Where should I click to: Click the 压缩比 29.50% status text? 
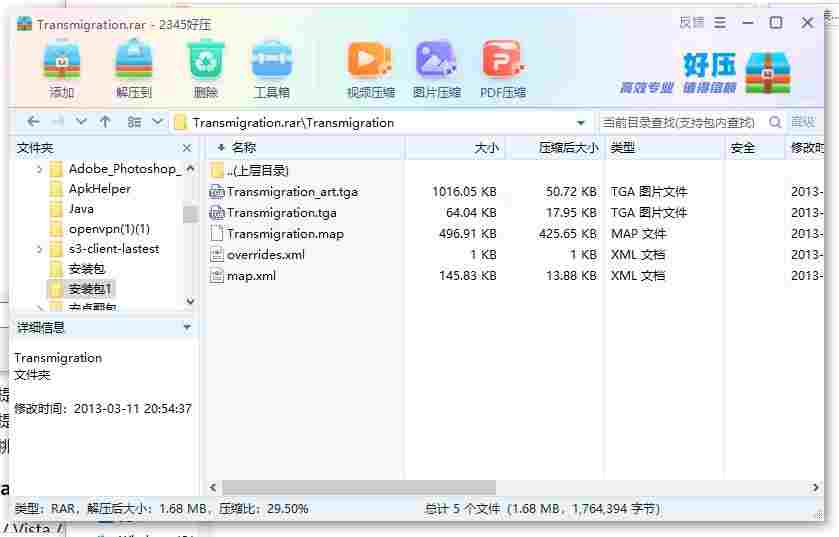(x=264, y=509)
